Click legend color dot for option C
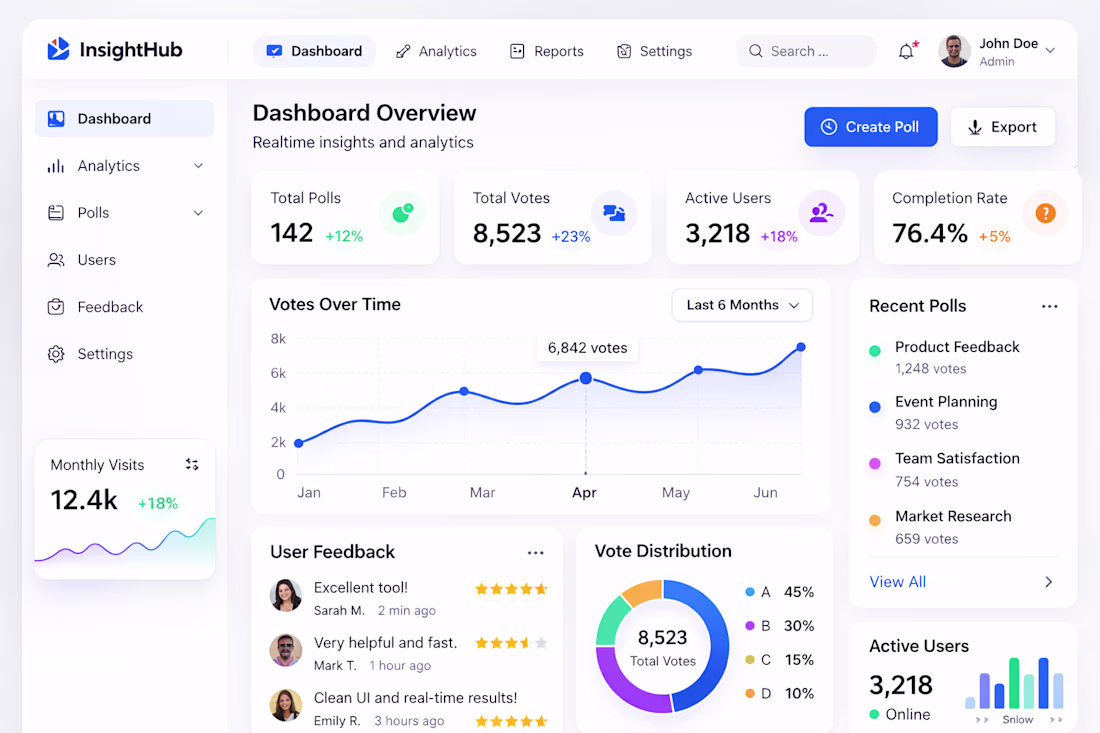Viewport: 1100px width, 733px height. click(x=750, y=659)
